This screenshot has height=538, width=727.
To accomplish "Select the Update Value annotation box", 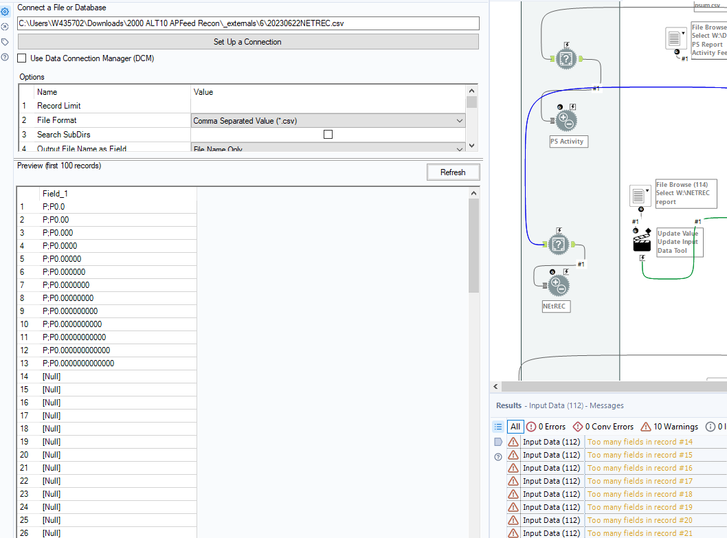I will [680, 242].
